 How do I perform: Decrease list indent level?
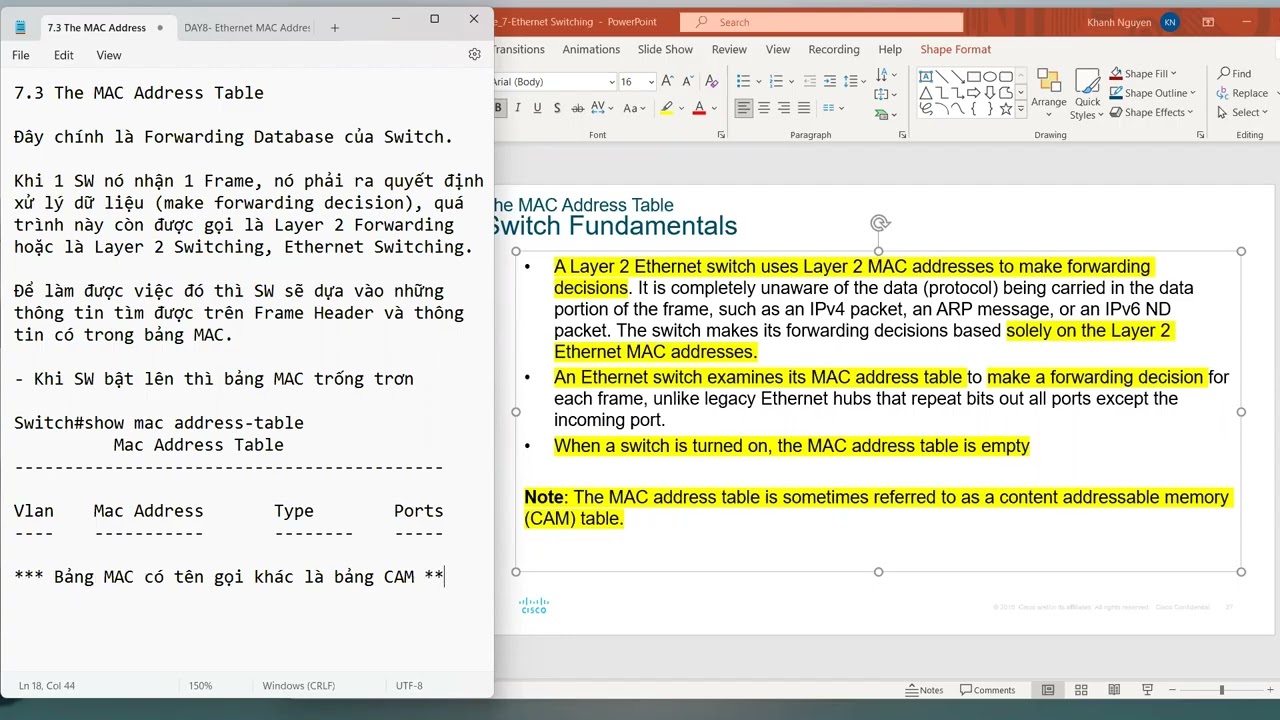810,81
